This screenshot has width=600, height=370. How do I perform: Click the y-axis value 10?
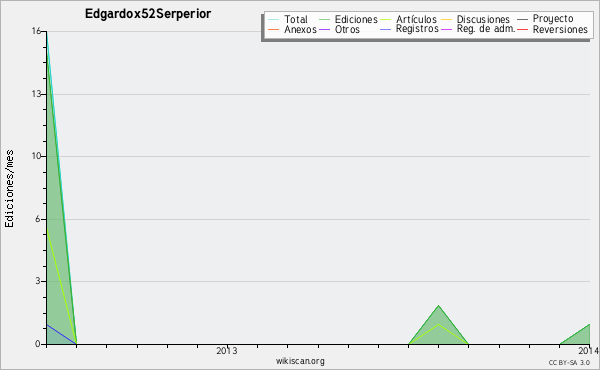(x=36, y=156)
